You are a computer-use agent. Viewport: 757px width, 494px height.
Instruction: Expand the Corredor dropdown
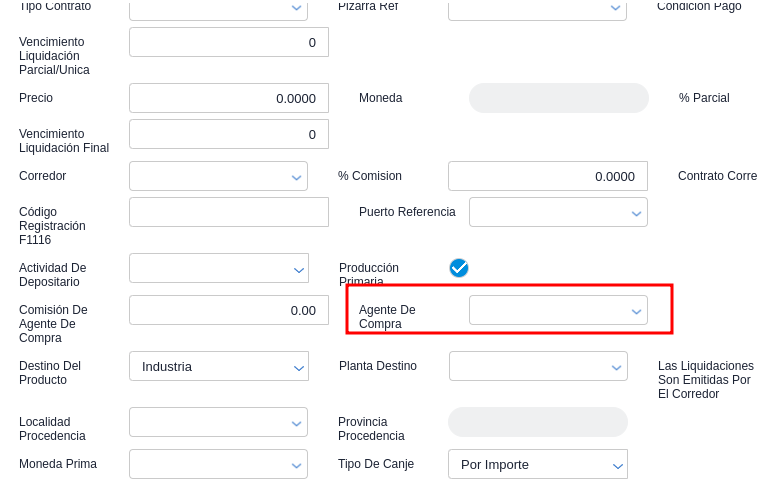pos(218,176)
